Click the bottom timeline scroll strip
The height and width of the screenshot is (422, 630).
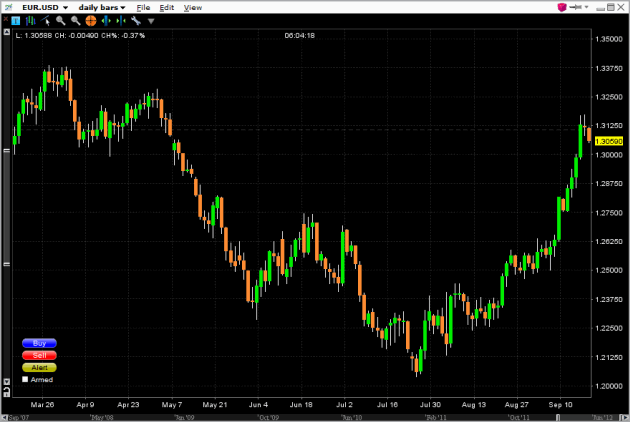300,415
